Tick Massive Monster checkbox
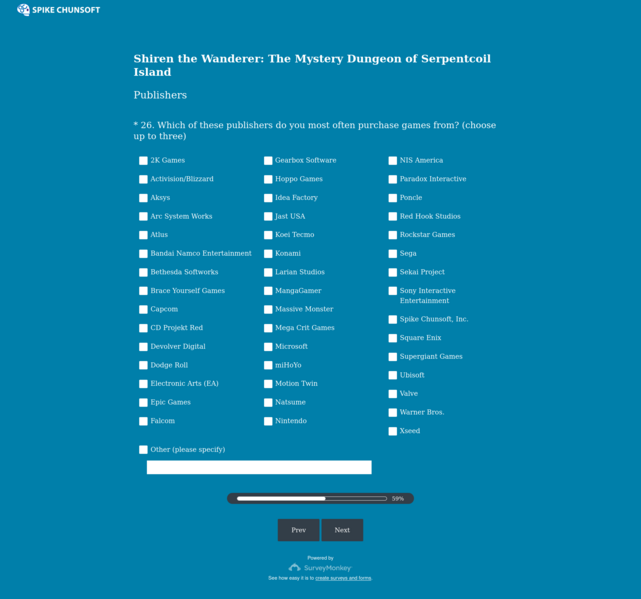 pyautogui.click(x=268, y=310)
